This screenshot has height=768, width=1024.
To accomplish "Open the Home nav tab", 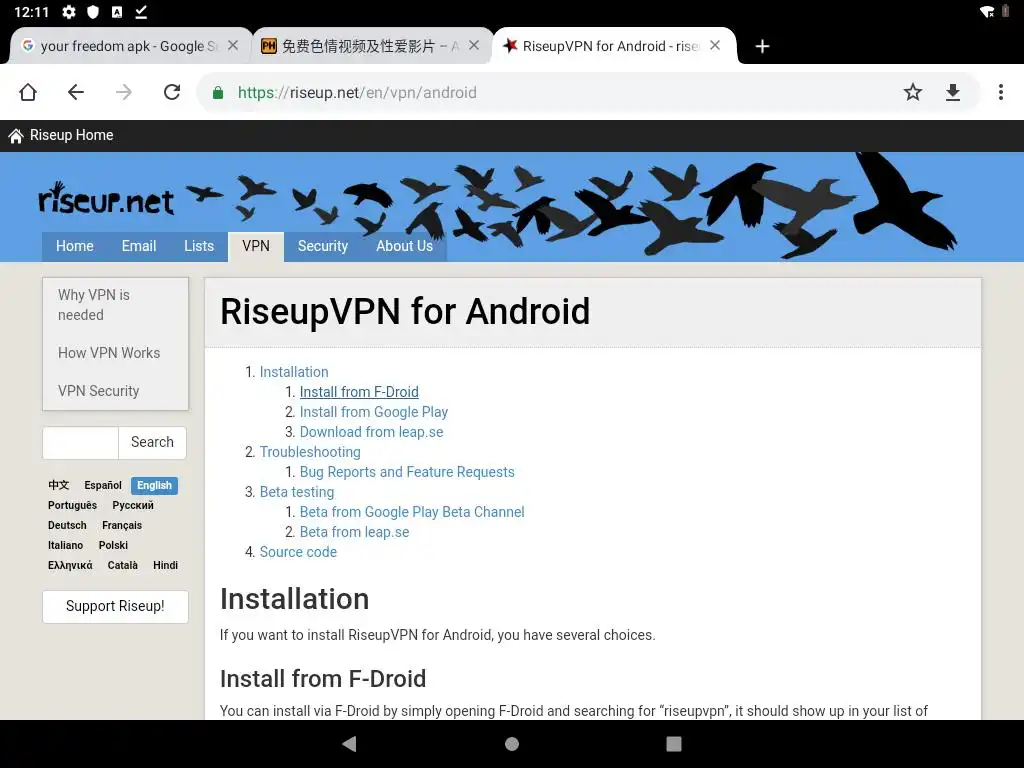I will (x=74, y=246).
